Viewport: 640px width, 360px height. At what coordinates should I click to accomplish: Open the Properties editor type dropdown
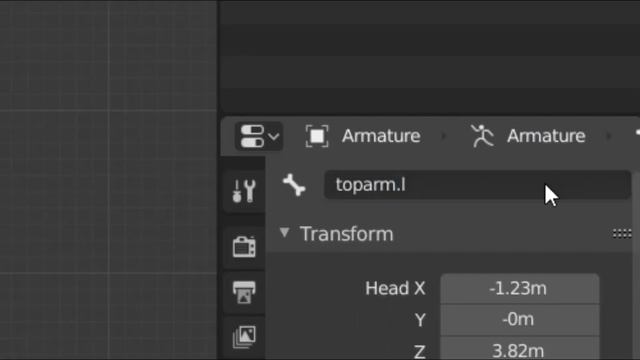coord(259,136)
